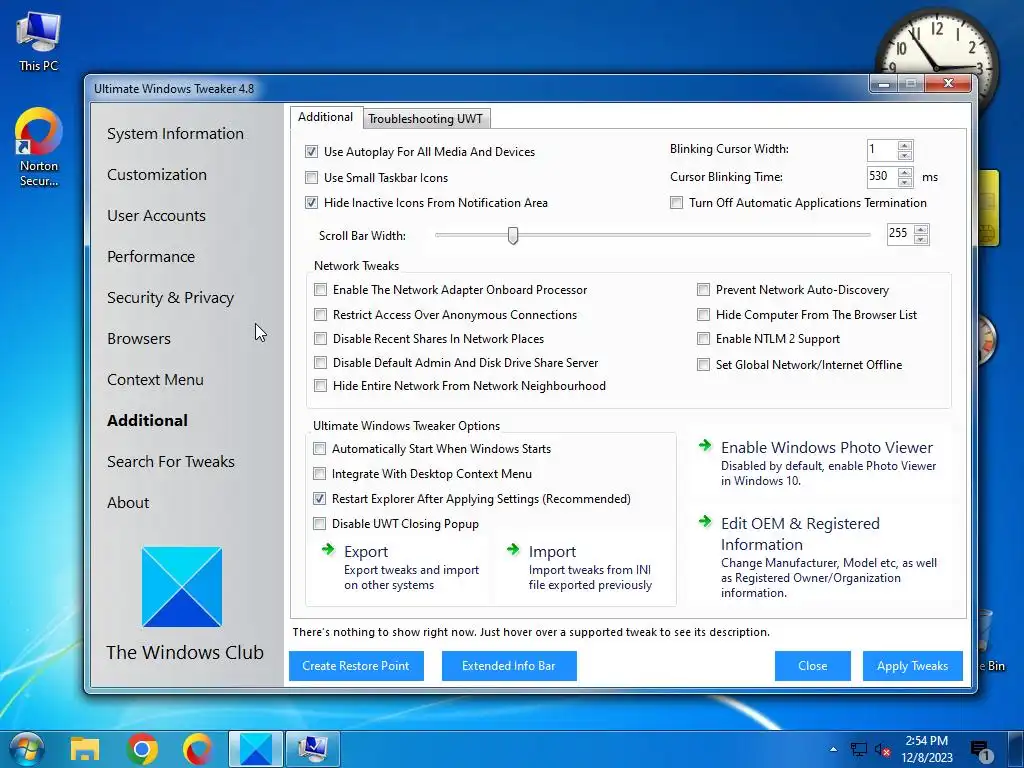The width and height of the screenshot is (1024, 768).
Task: Open the Windows Start orb
Action: 26,749
